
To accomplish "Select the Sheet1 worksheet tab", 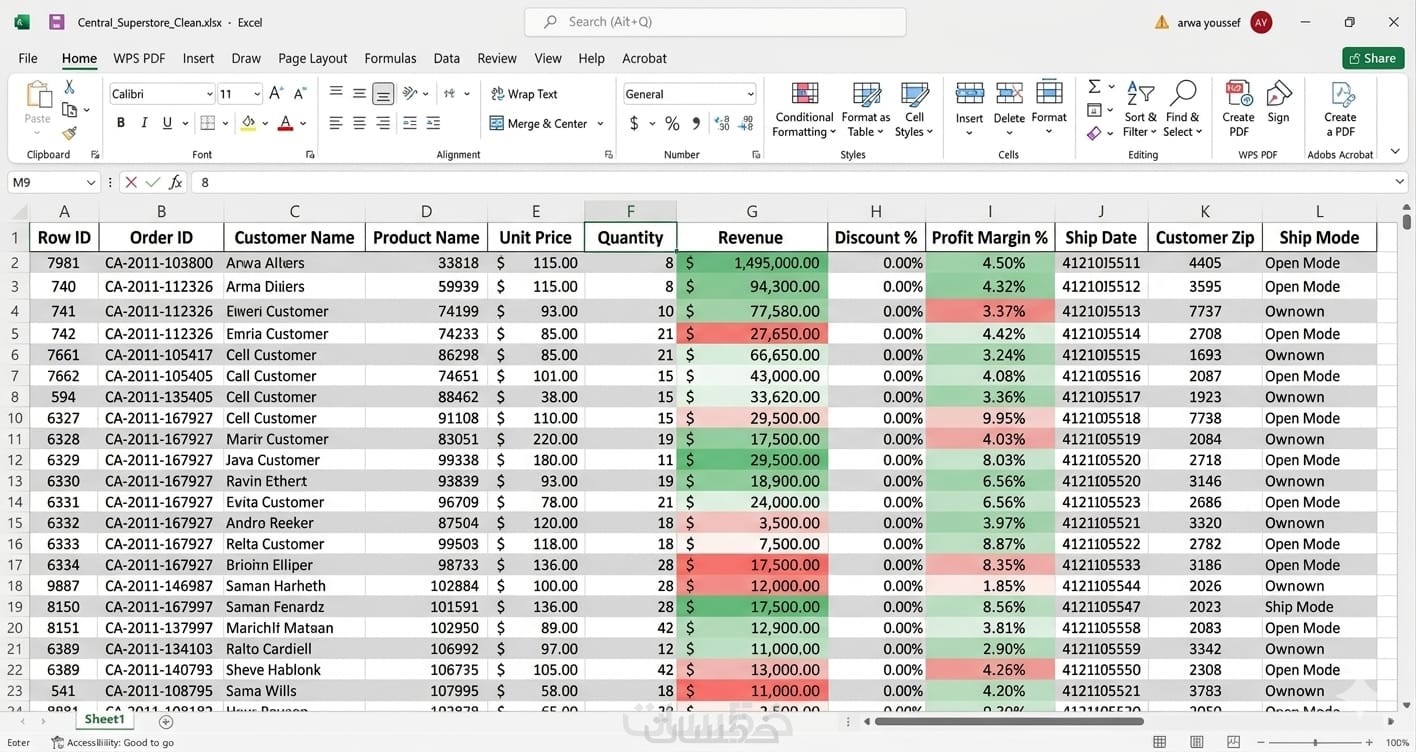I will click(x=104, y=719).
